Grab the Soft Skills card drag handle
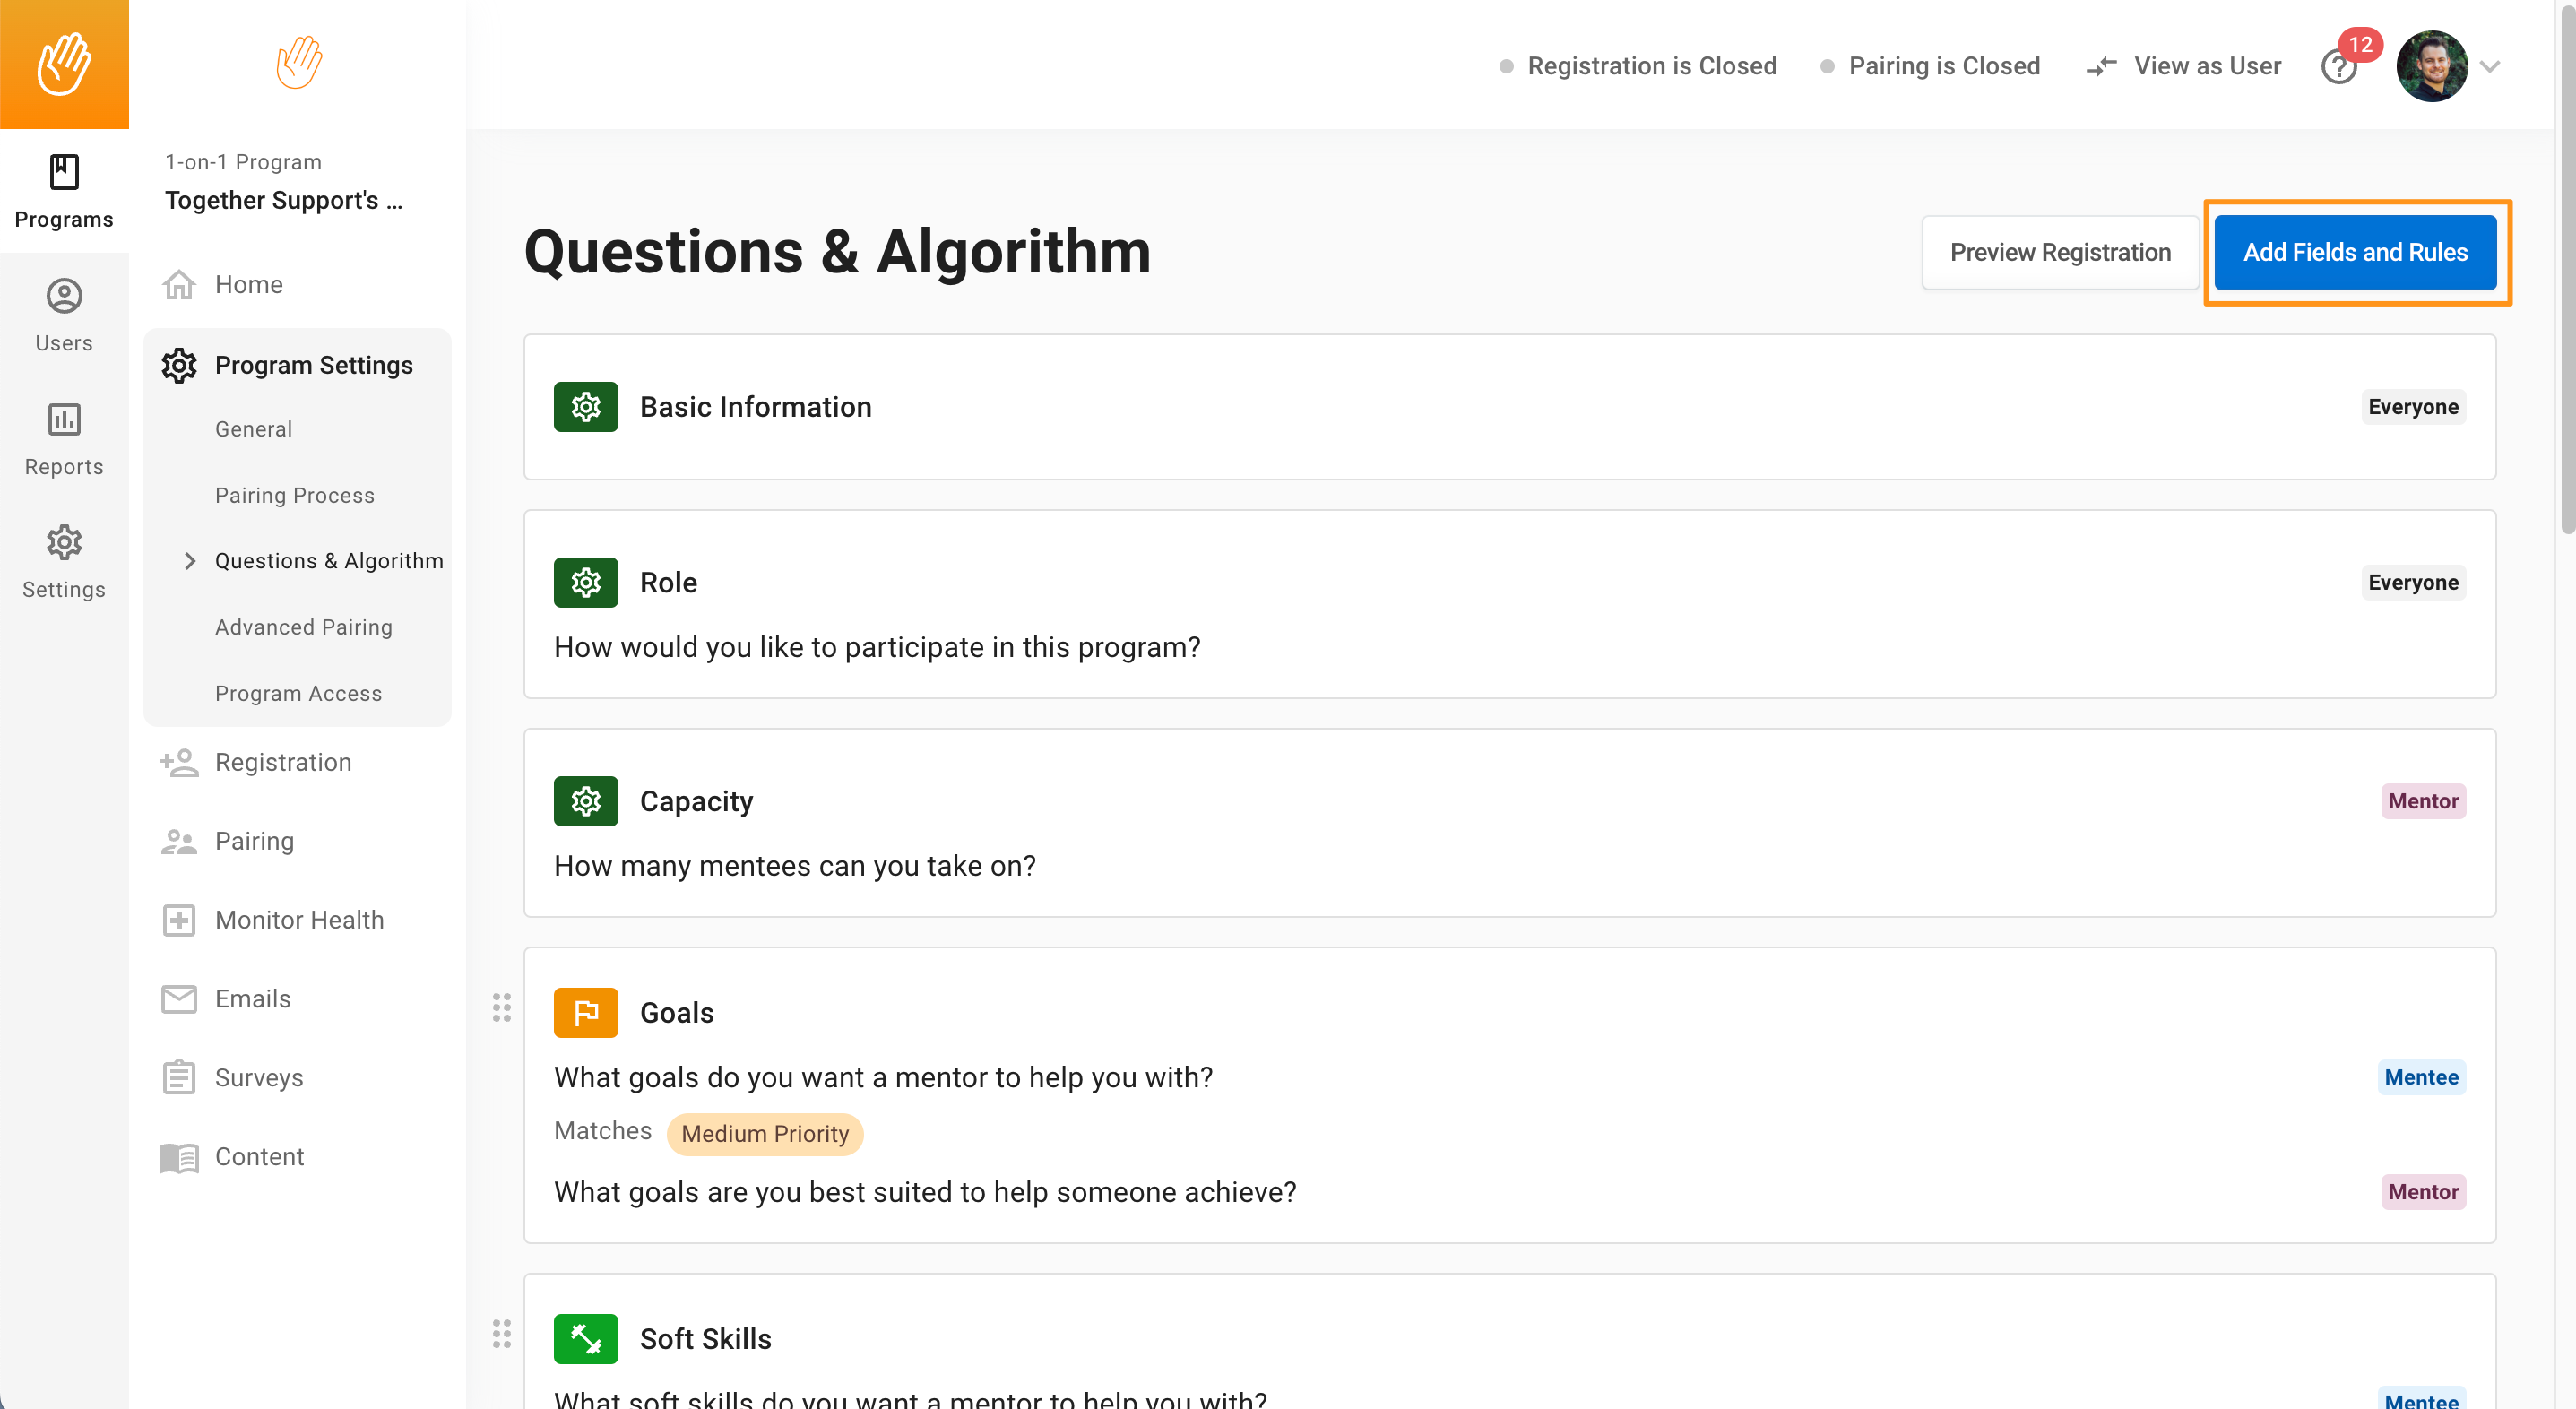Screen dimensions: 2576x1409 [x=502, y=1334]
